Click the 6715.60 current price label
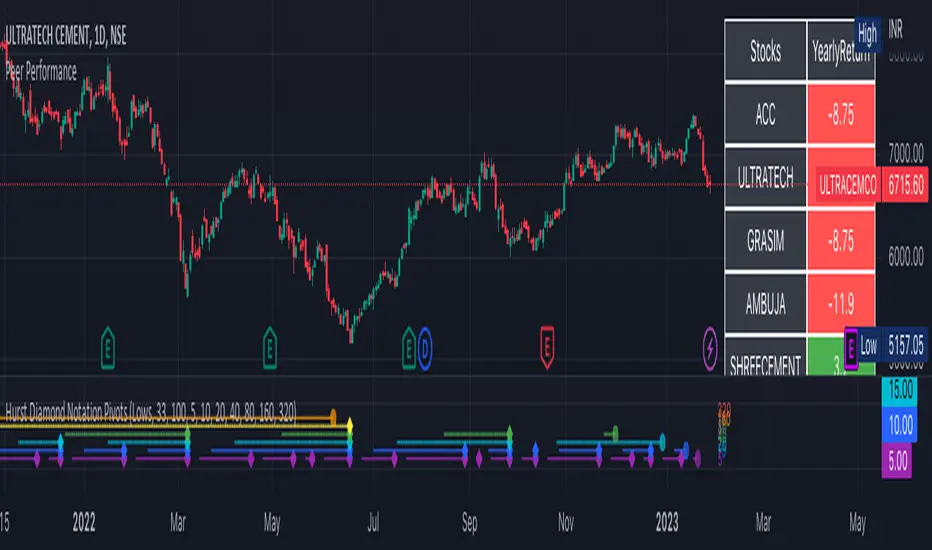 point(905,186)
